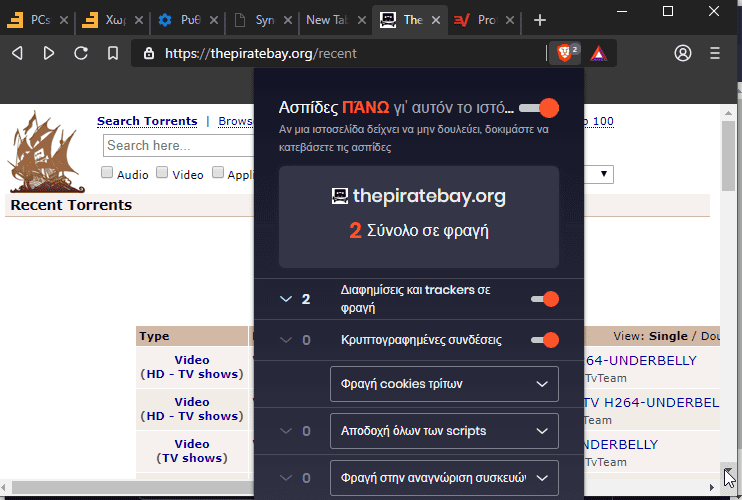Open the user profile icon

click(682, 53)
